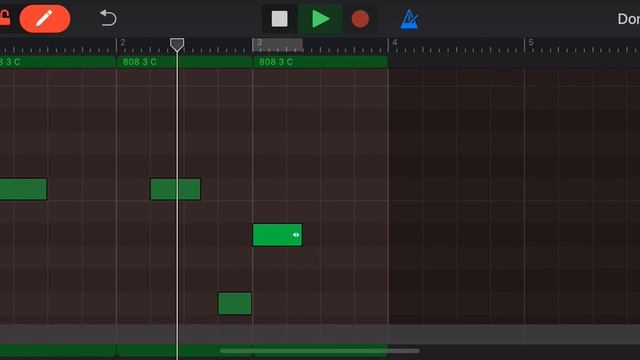Tap the gray velocity strip below the grid
The image size is (640, 360).
320,335
